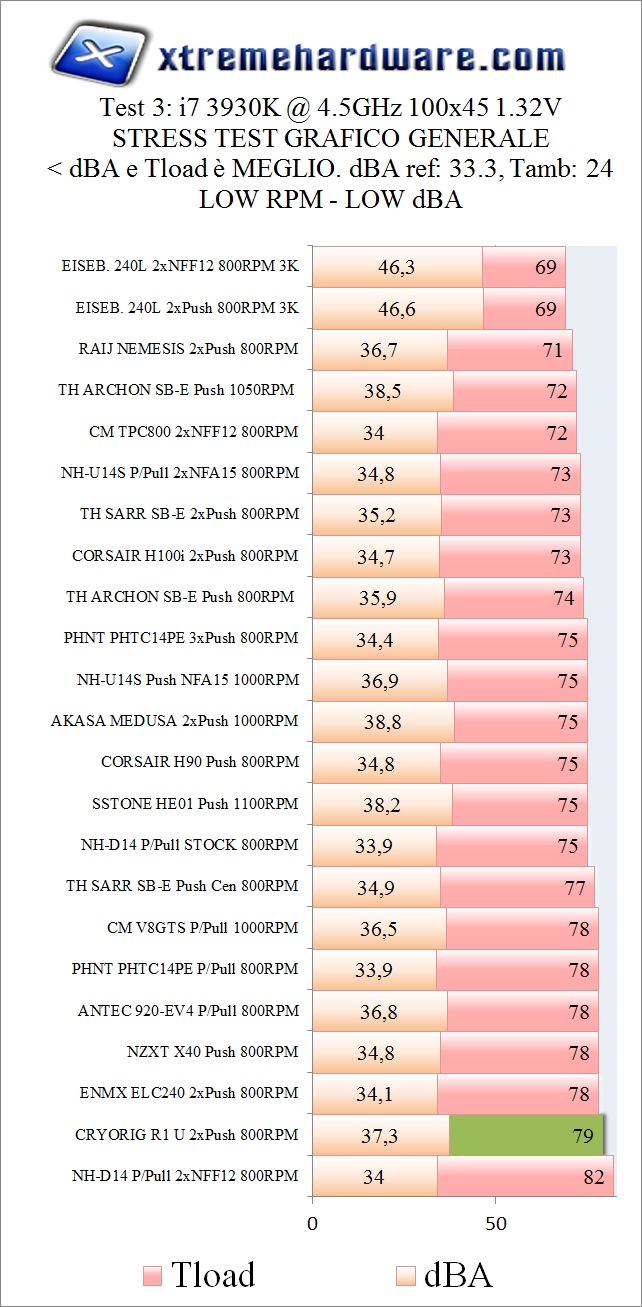Click the AKASA MEDUSA dBA value 38,8
The image size is (642, 1307).
pos(383,722)
